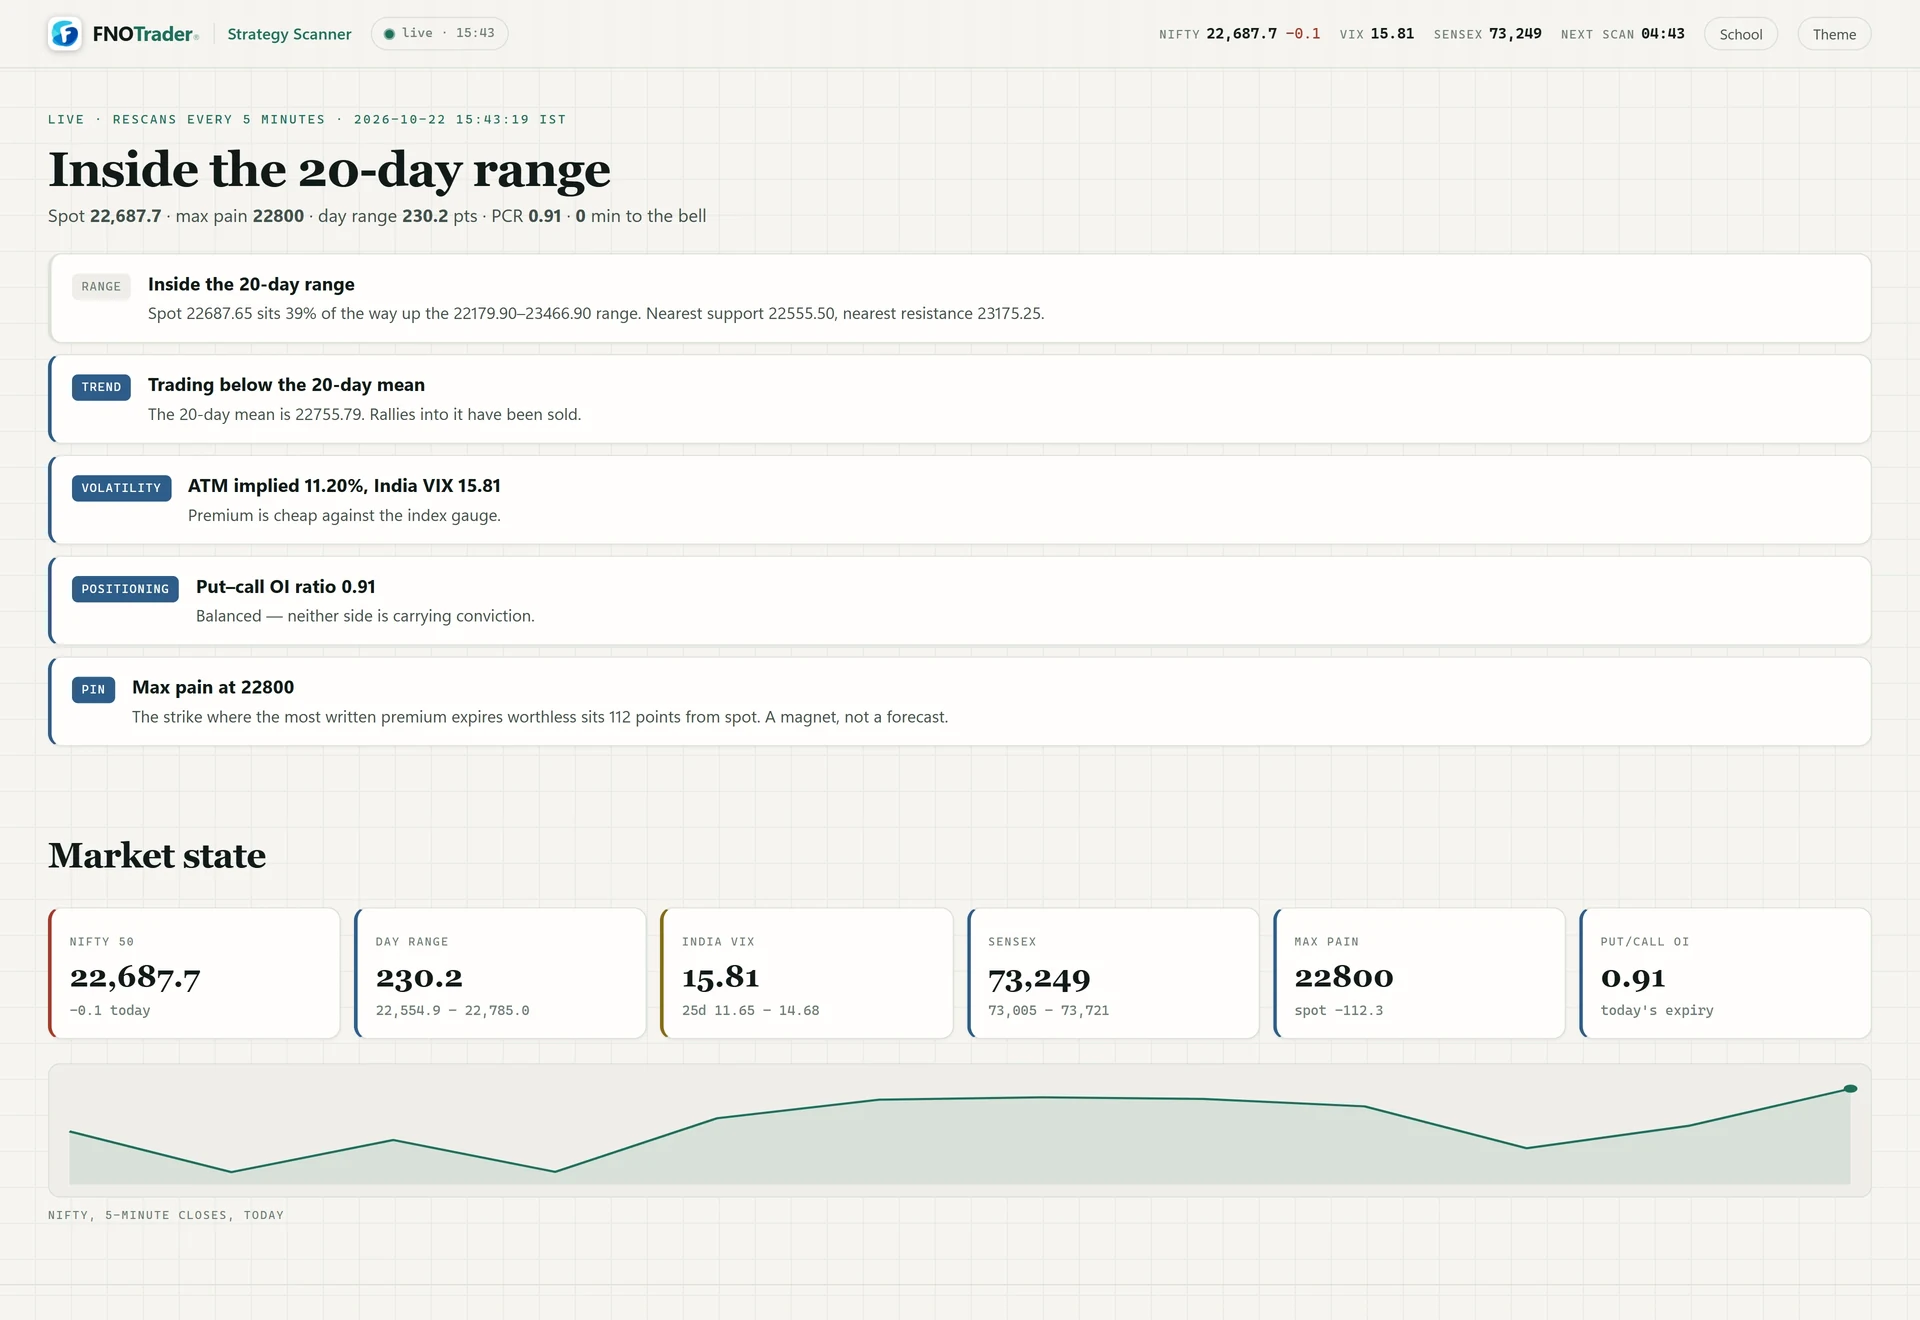Viewport: 1920px width, 1320px height.
Task: Click the 'Premium is cheap against the index gauge.' text
Action: coord(344,516)
